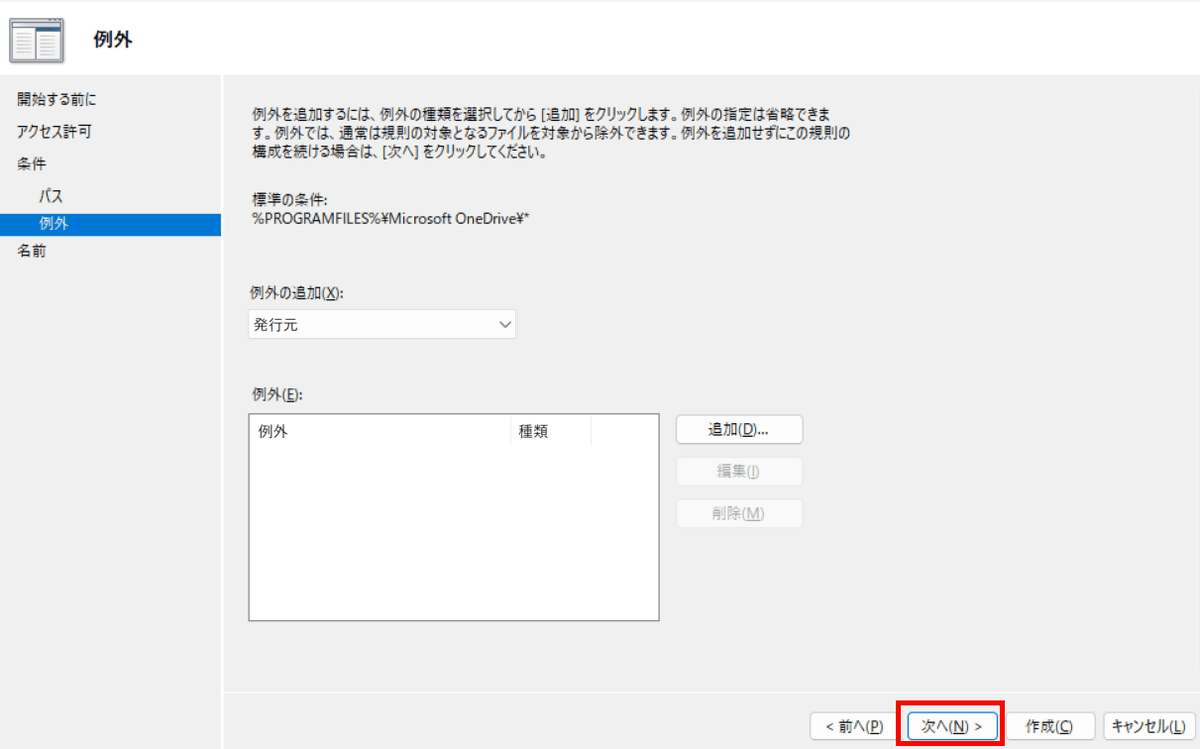Click the %PROGRAMFILES% OneDrive path text
Image resolution: width=1200 pixels, height=749 pixels.
[389, 219]
